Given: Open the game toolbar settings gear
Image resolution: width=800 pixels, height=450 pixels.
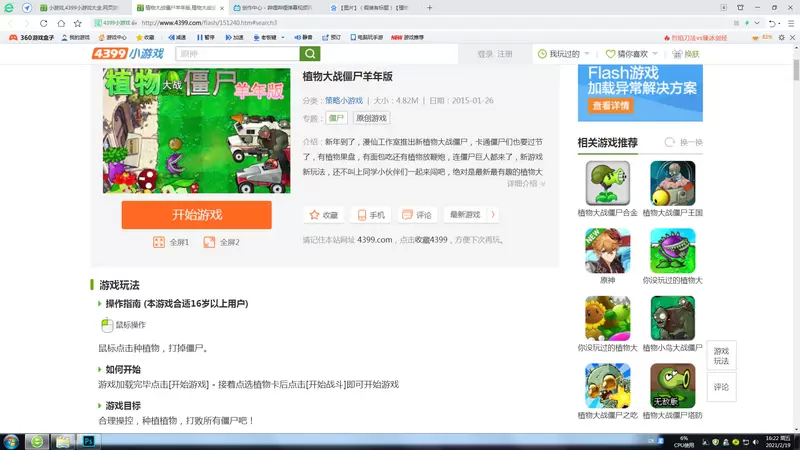Looking at the screenshot, I should click(x=781, y=37).
